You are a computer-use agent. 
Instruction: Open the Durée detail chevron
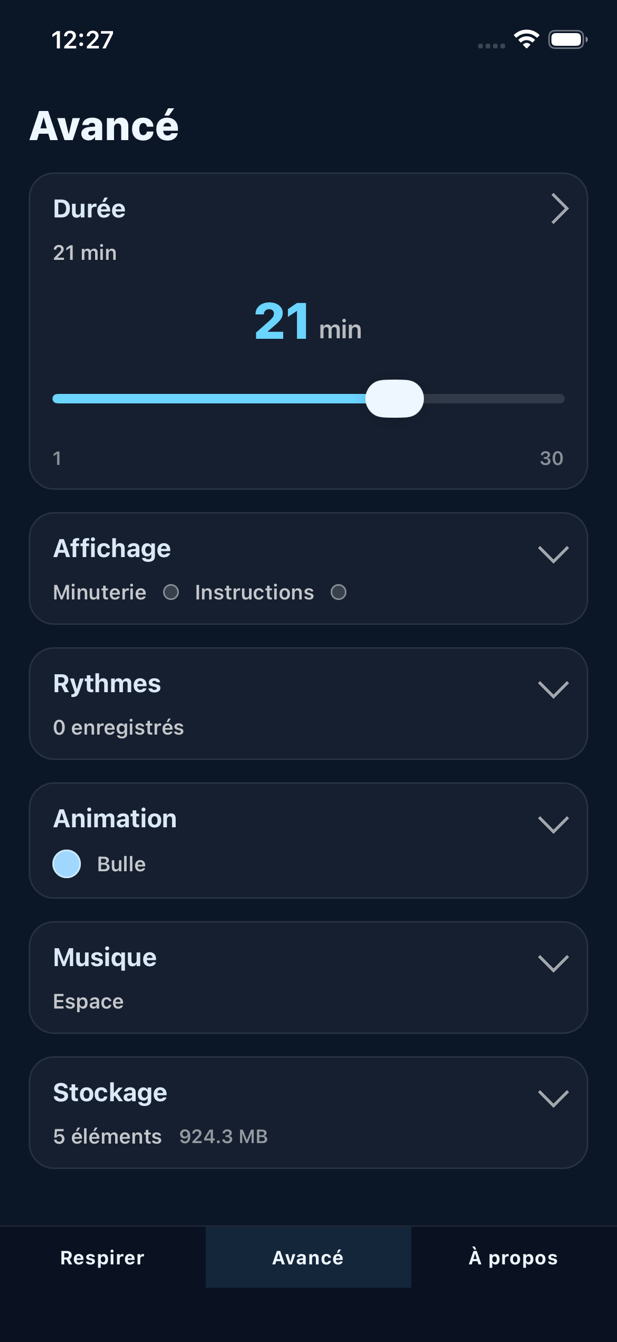[559, 209]
